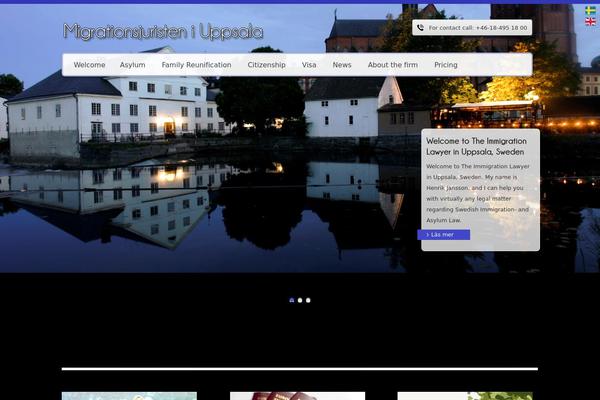
Task: Open the middle passport thumbnail
Action: [297, 396]
